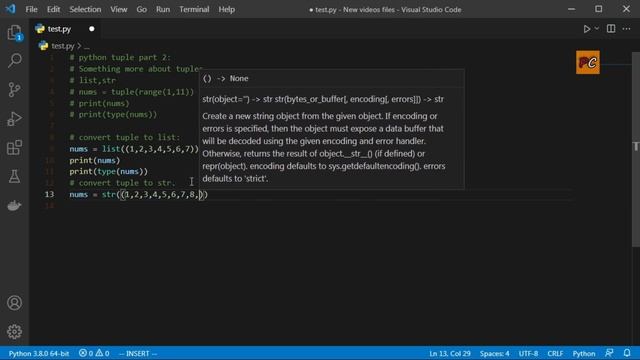The height and width of the screenshot is (360, 640).
Task: Open the Source Control view
Action: click(x=14, y=90)
